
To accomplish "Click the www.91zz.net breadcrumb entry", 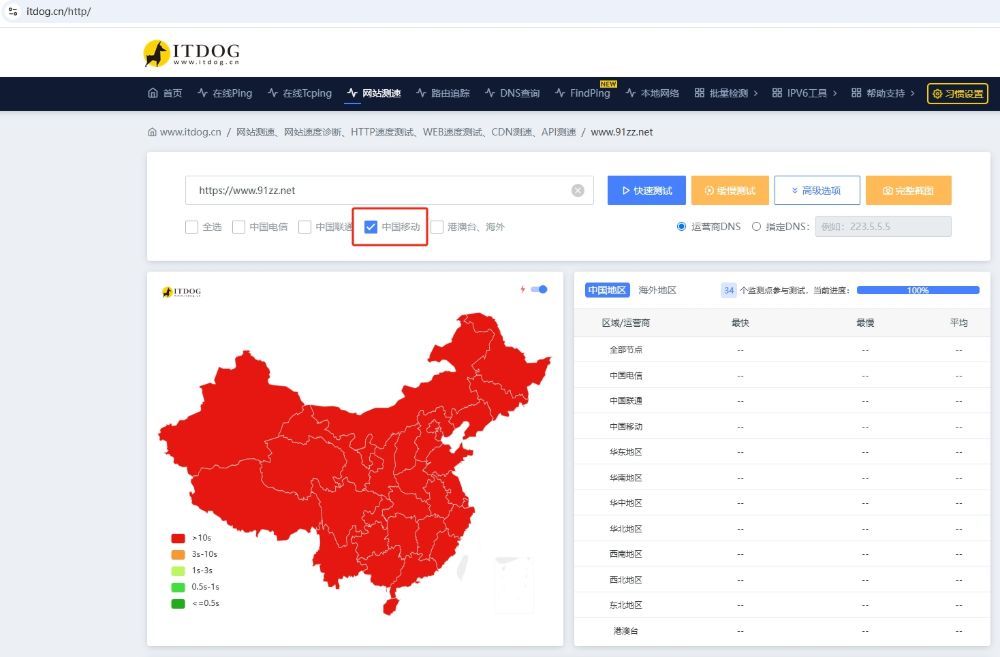I will [x=622, y=132].
